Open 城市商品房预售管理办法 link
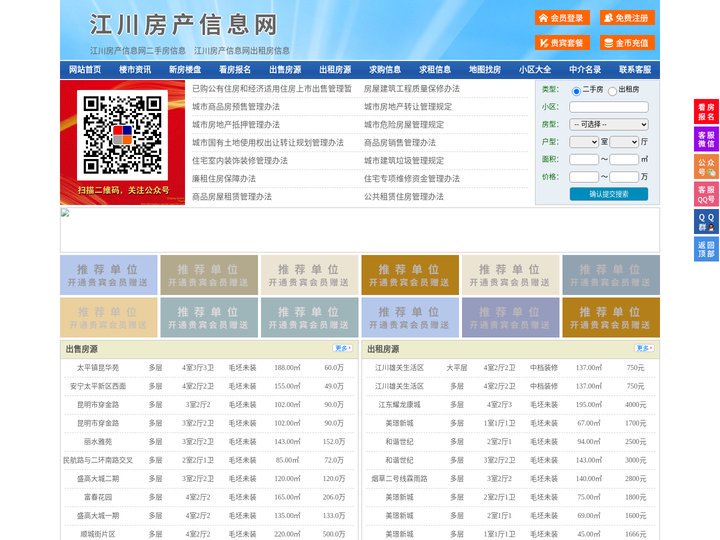 (236, 107)
